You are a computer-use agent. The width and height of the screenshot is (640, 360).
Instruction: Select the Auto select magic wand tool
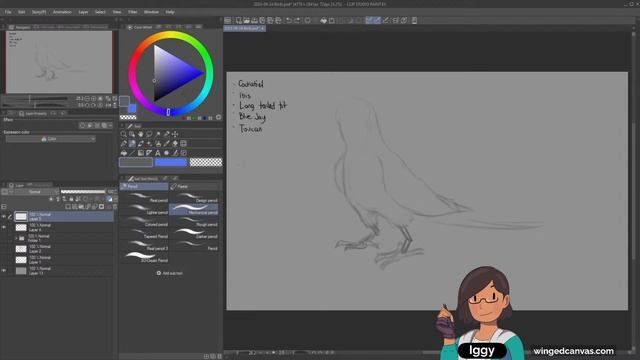click(158, 134)
